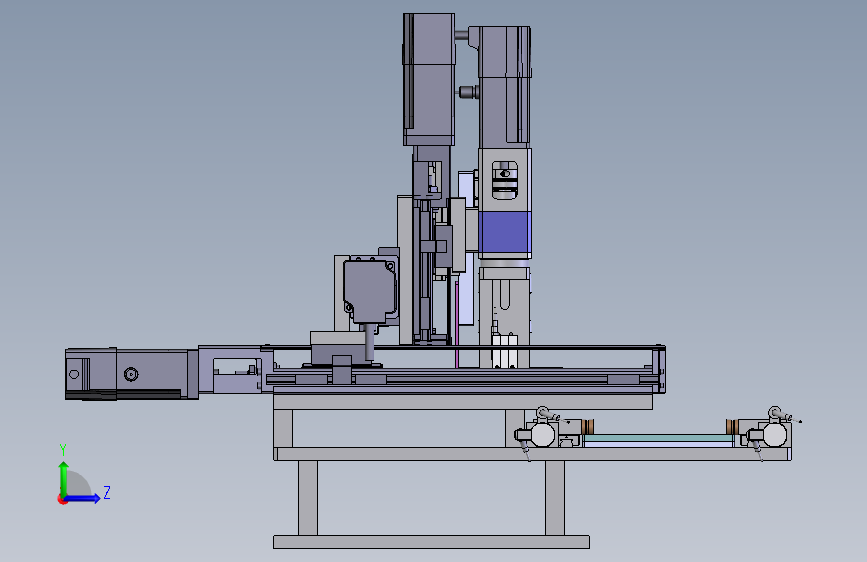Select the horizontal servo motor at the far left end
The image size is (867, 562).
click(x=132, y=373)
